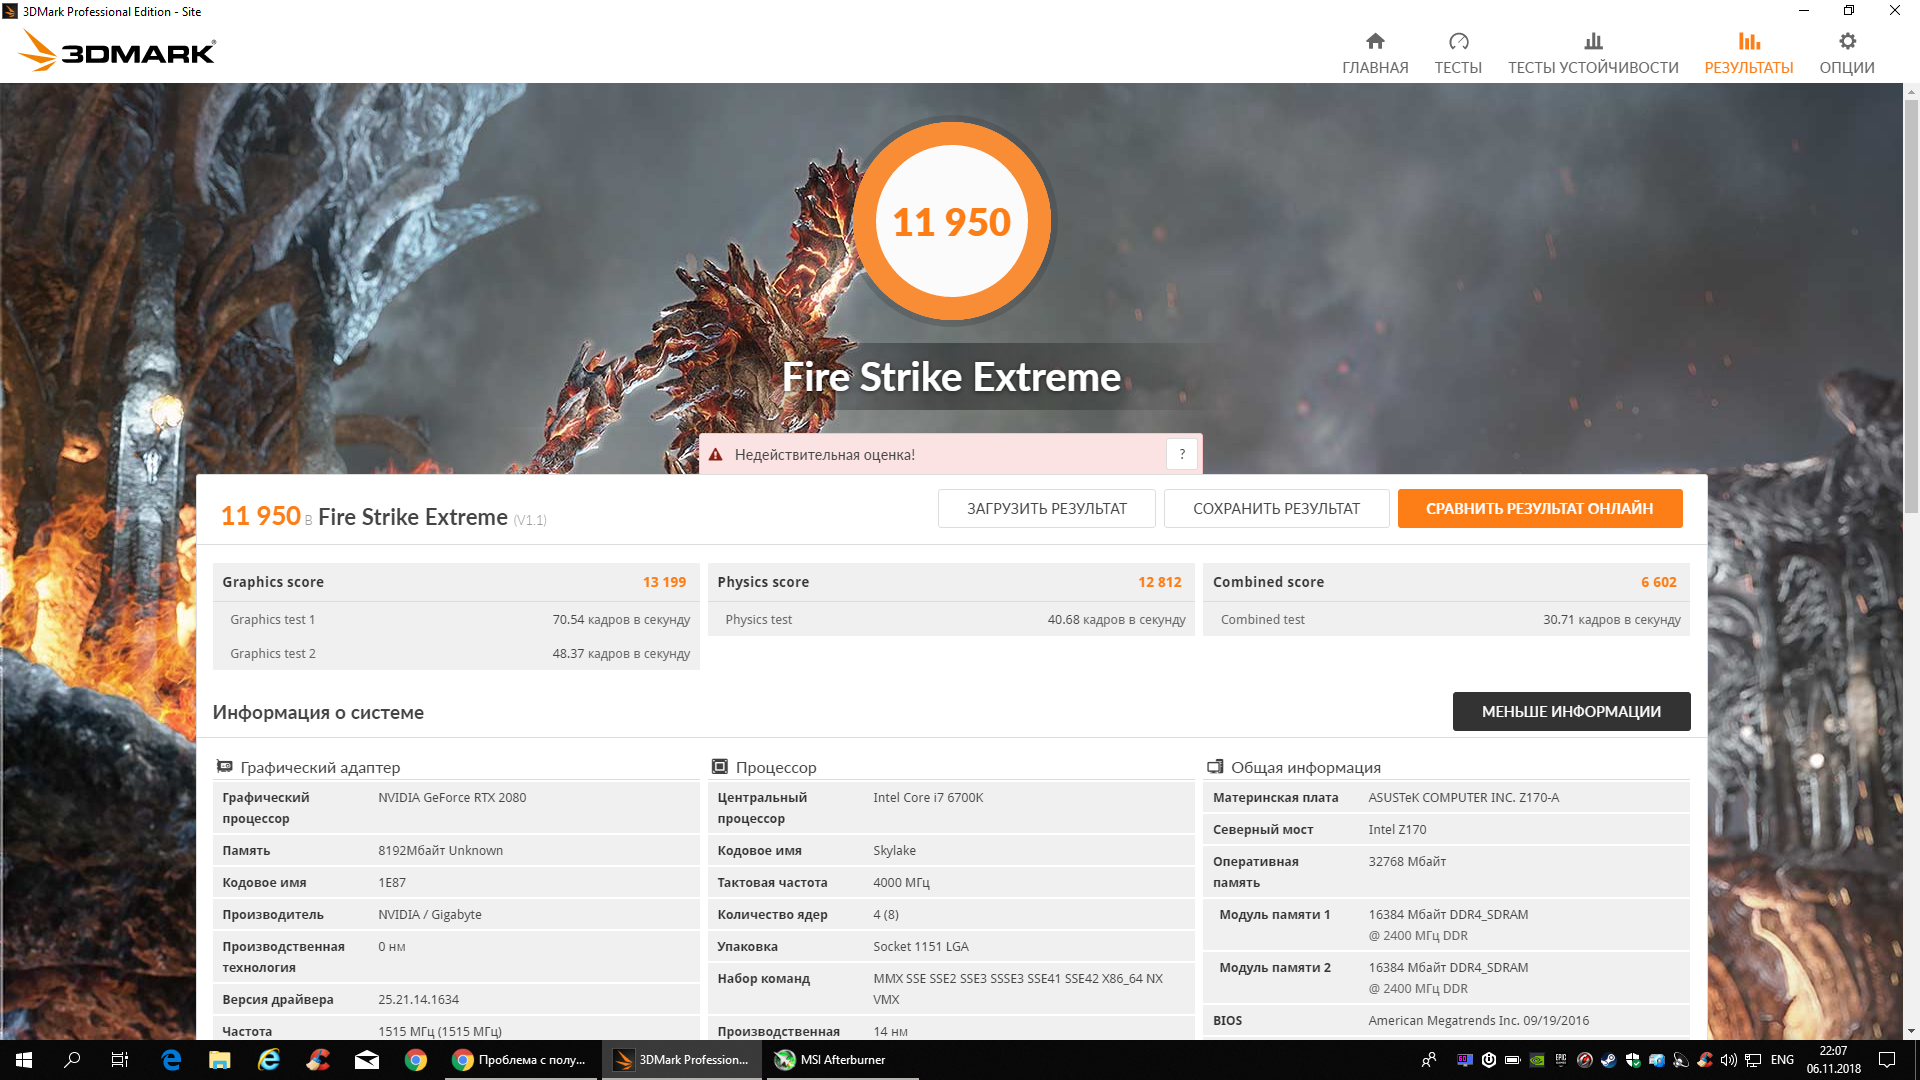Click the vertical scrollbar down arrow
The width and height of the screenshot is (1920, 1080).
(x=1911, y=1031)
